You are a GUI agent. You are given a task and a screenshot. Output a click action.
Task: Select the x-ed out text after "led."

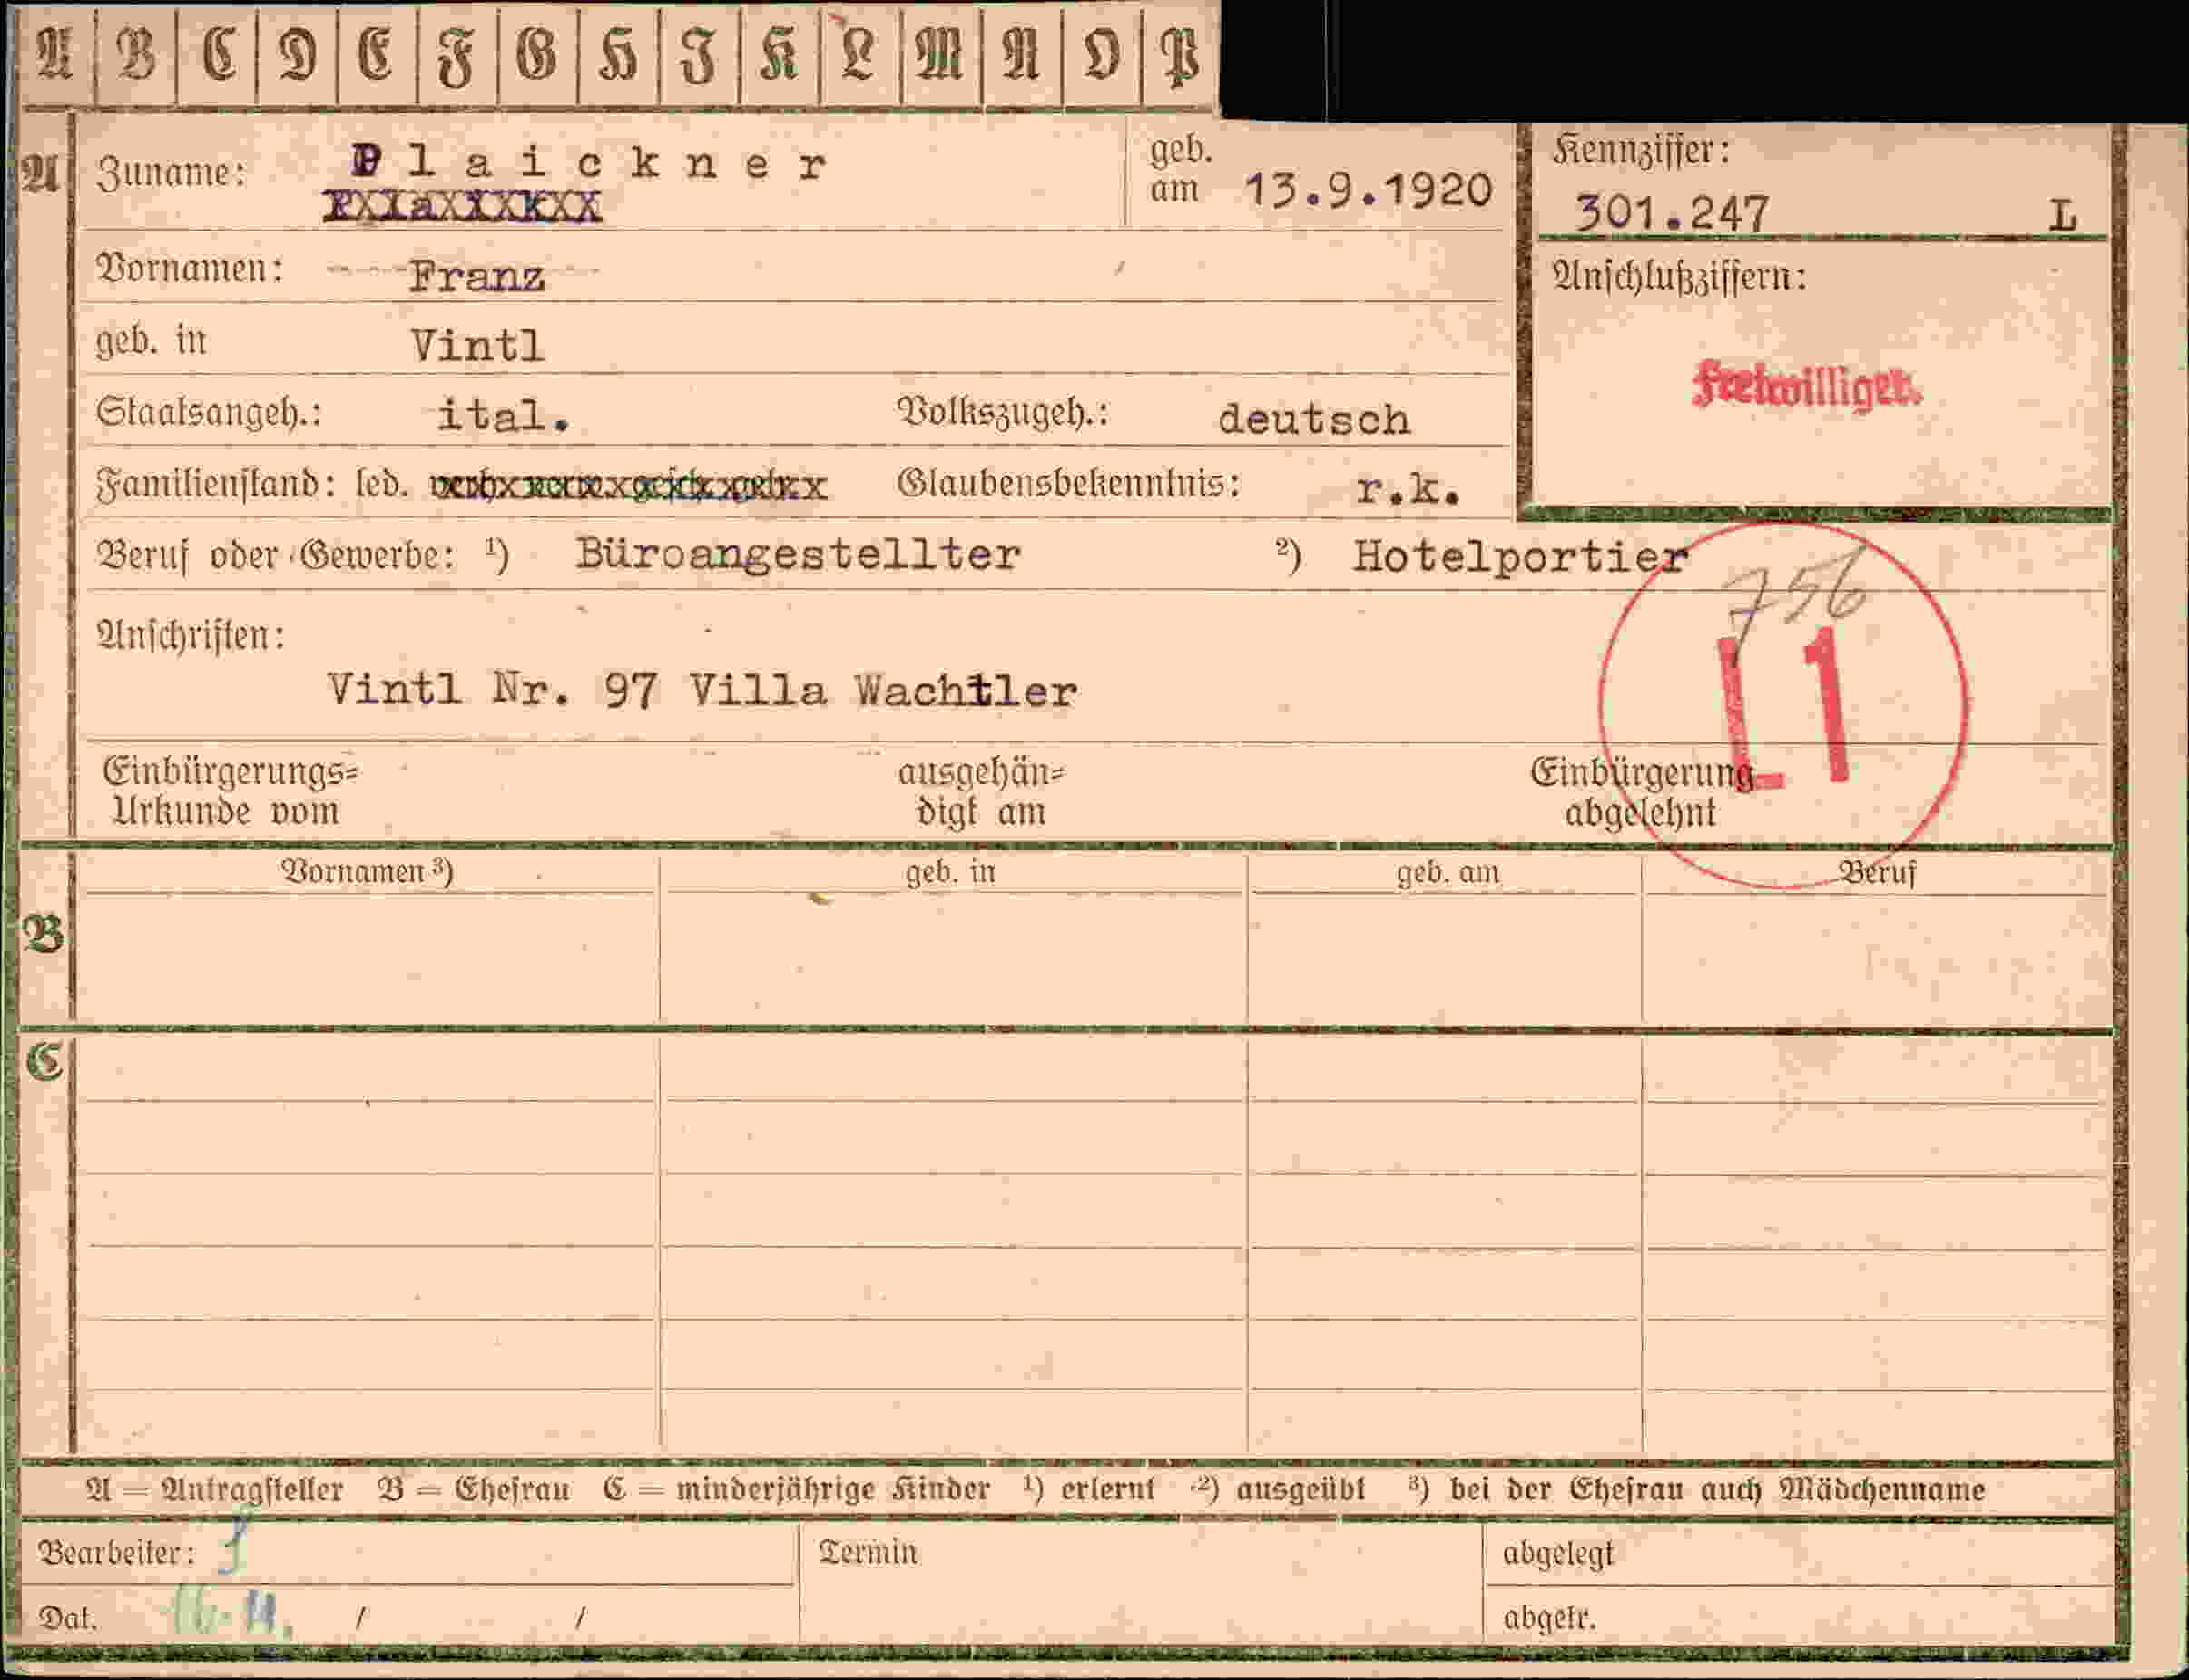tap(629, 487)
